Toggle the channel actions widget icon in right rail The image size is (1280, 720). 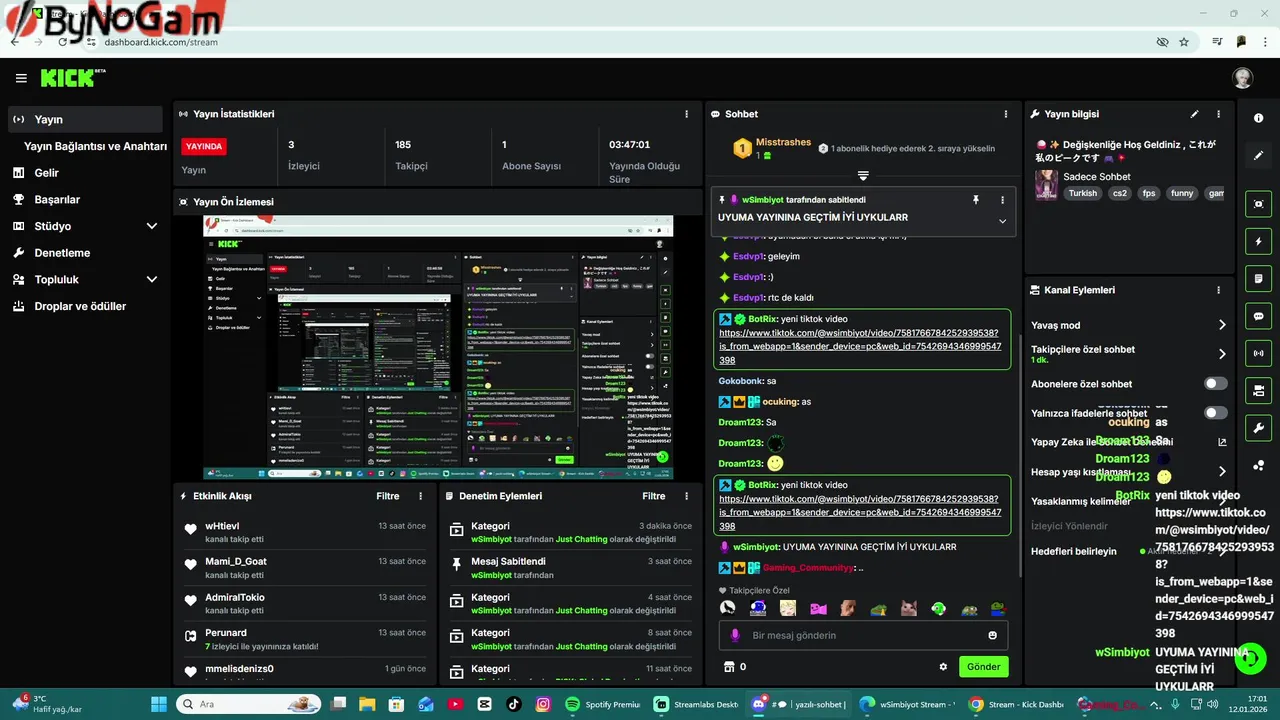(1258, 389)
